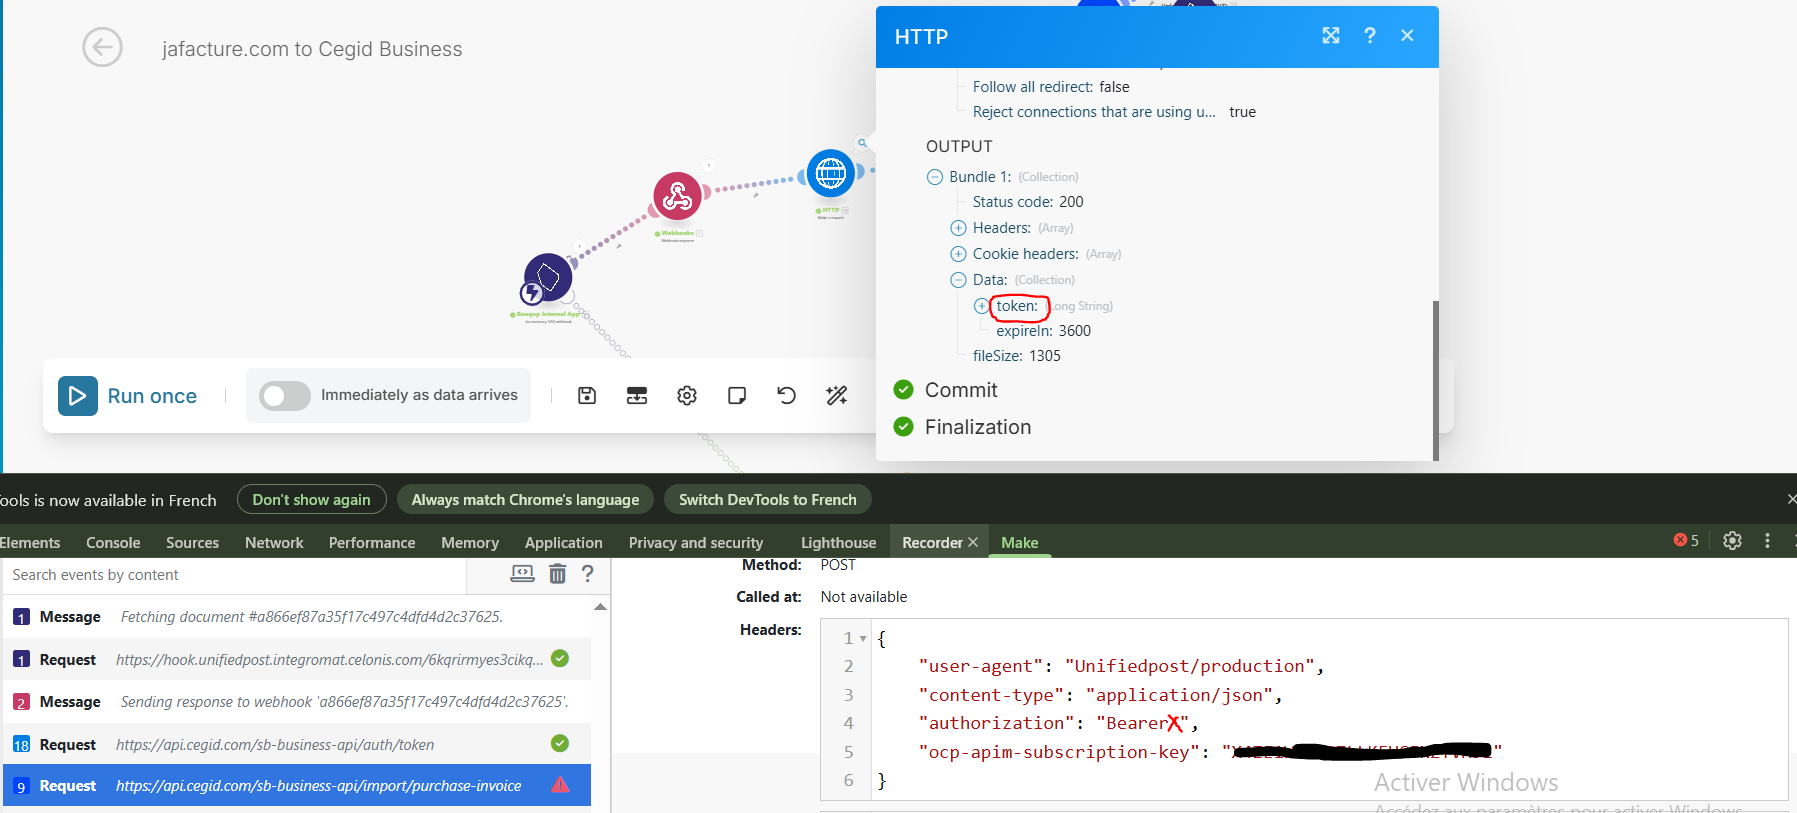This screenshot has width=1797, height=813.
Task: Open the Lighthouse tab
Action: 838,543
